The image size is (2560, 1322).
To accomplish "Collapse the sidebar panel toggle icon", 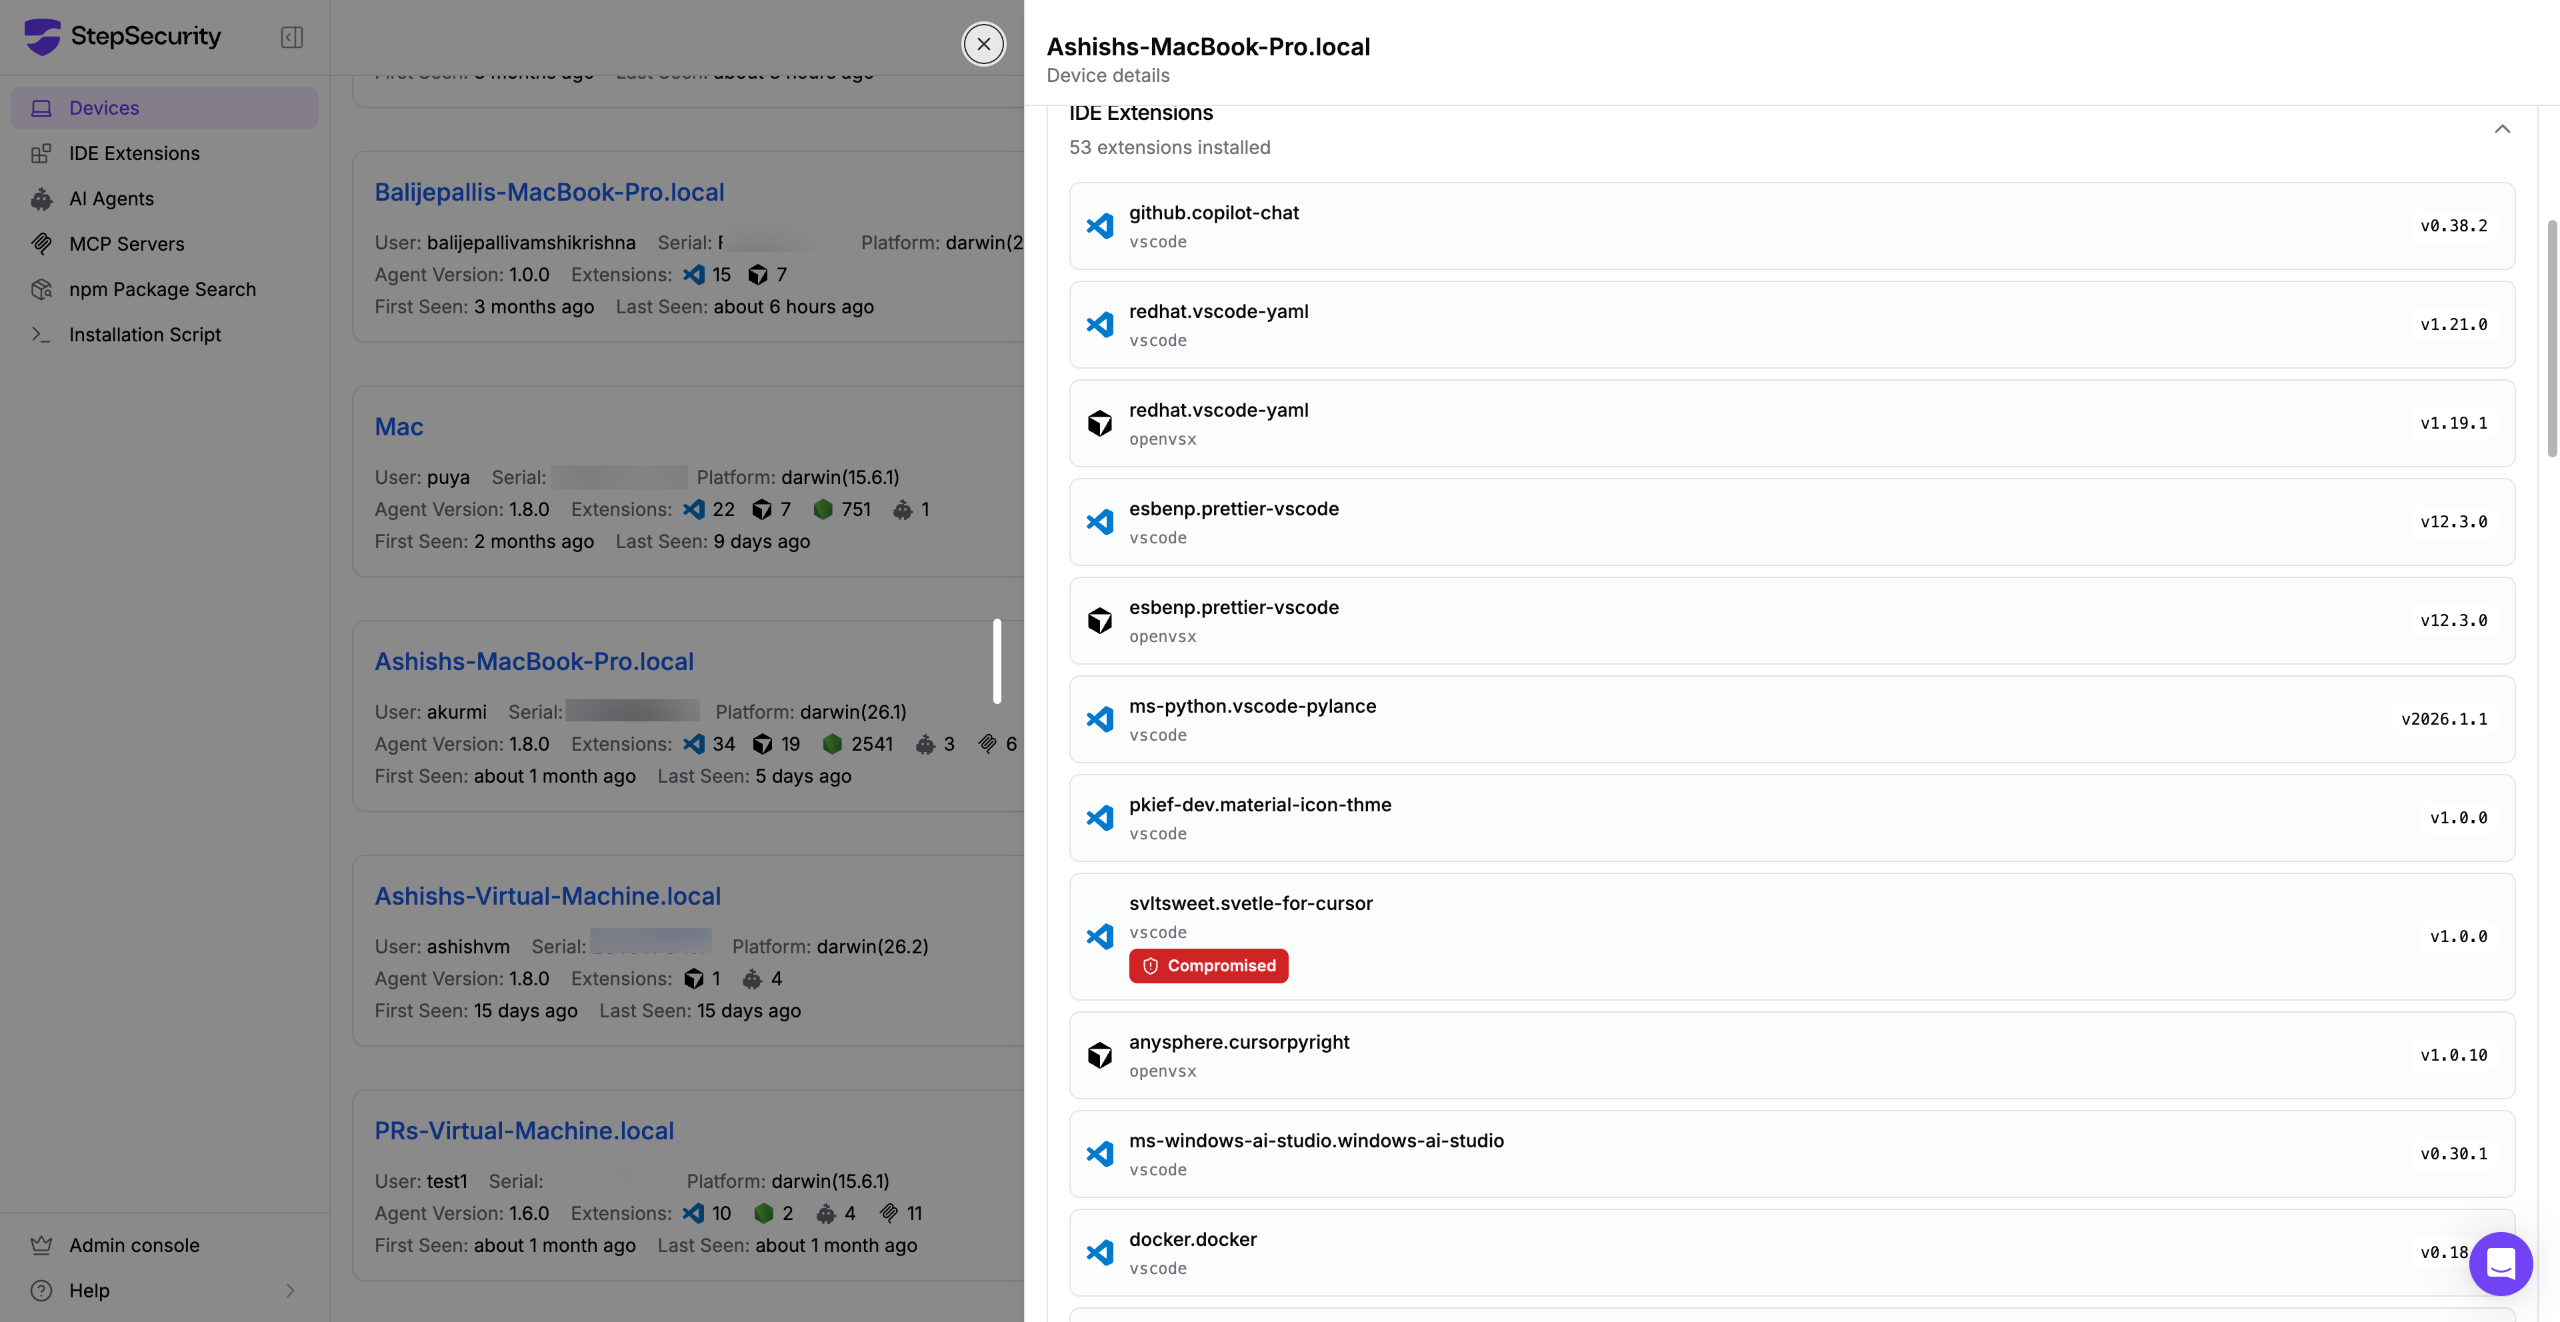I will click(291, 37).
